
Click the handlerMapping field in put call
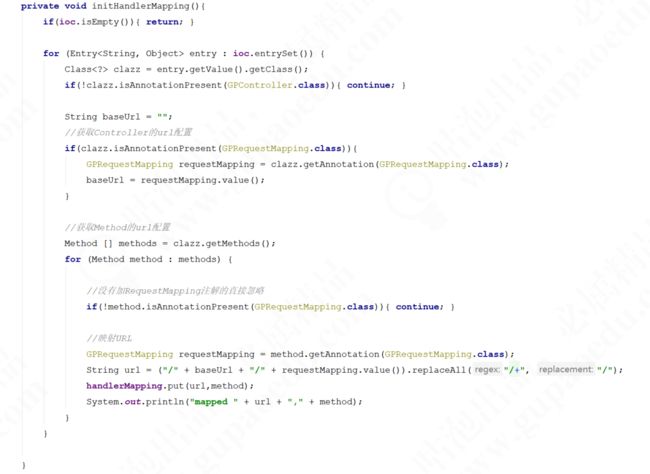pyautogui.click(x=124, y=386)
